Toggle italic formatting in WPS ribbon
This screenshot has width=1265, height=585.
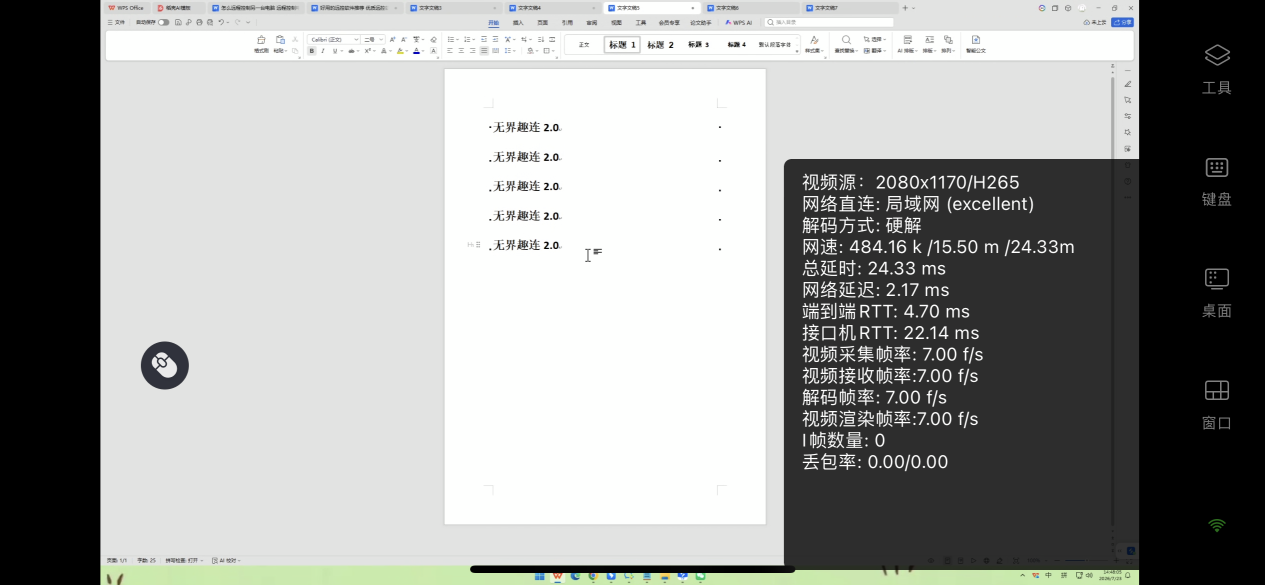[323, 51]
